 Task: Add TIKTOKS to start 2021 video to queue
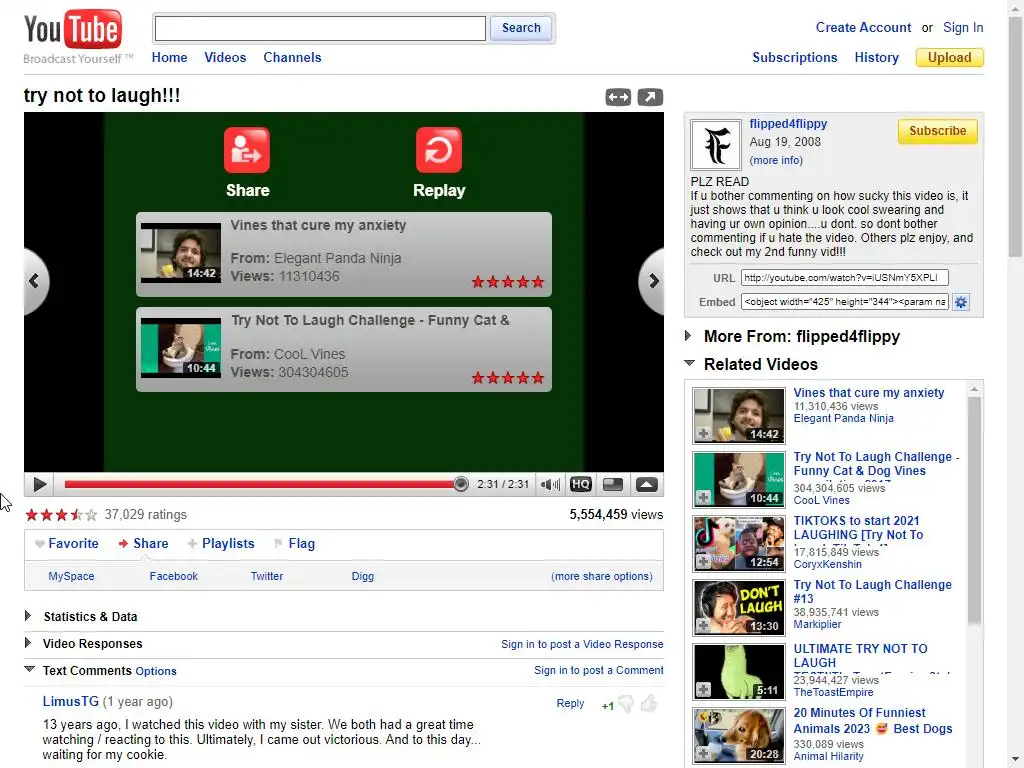(703, 562)
